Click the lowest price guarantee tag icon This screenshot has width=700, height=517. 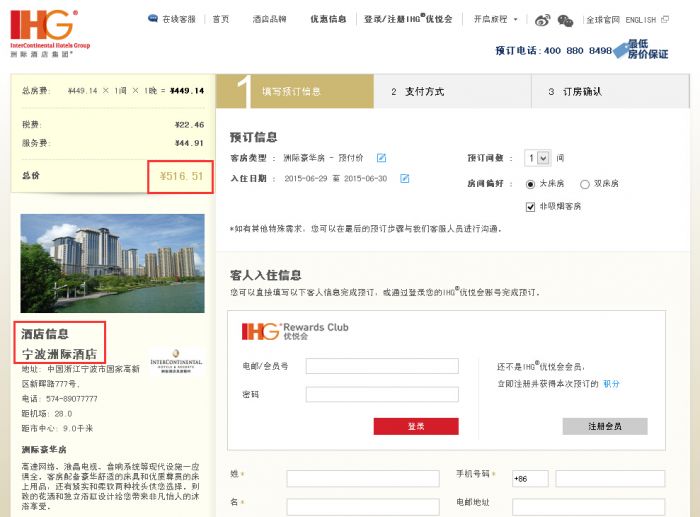pos(621,50)
